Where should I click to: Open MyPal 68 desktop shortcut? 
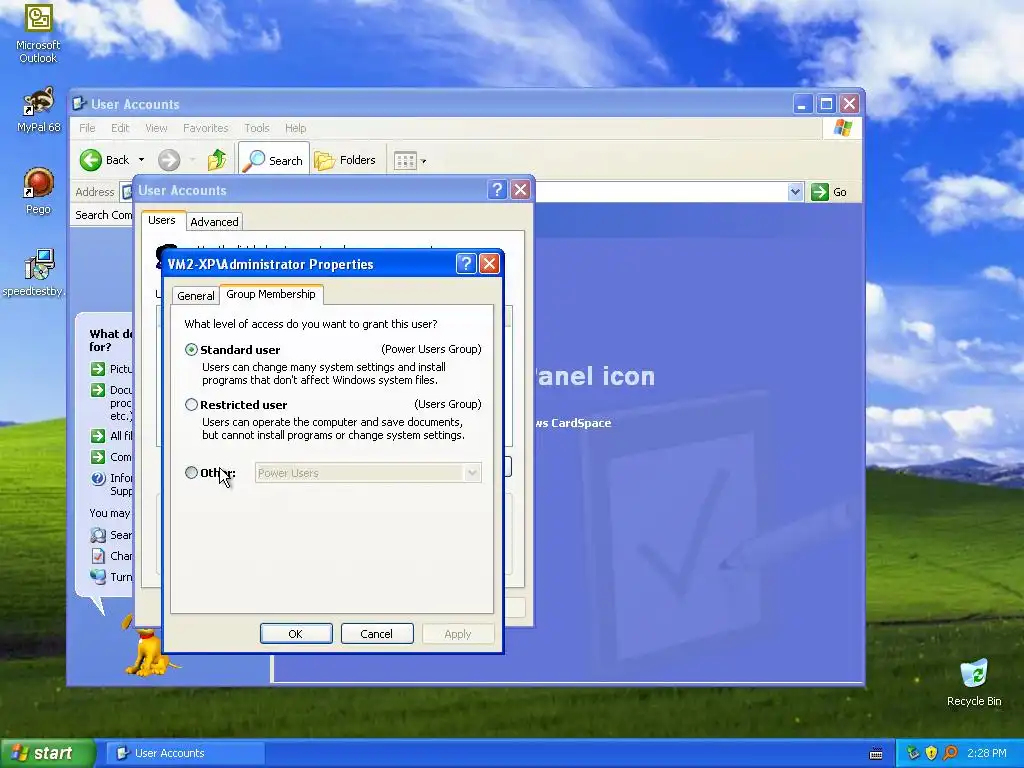tap(38, 110)
